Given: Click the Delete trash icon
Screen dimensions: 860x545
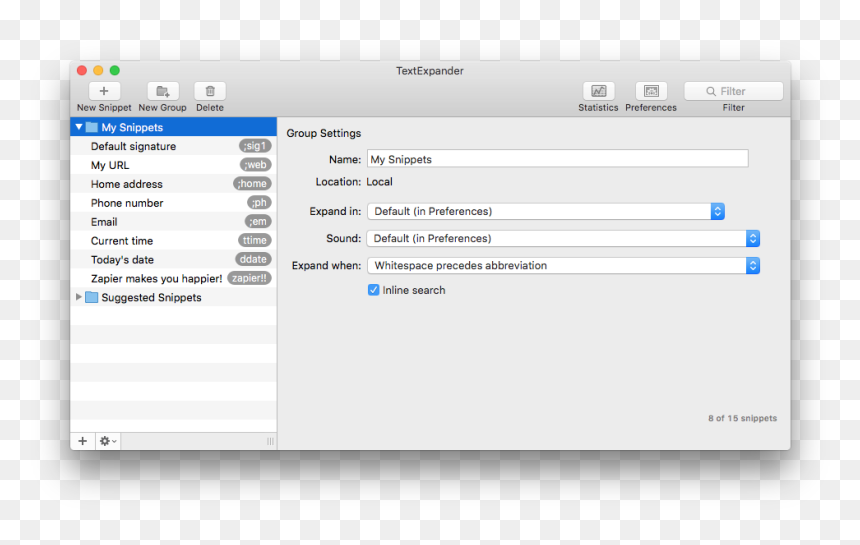Looking at the screenshot, I should point(210,91).
